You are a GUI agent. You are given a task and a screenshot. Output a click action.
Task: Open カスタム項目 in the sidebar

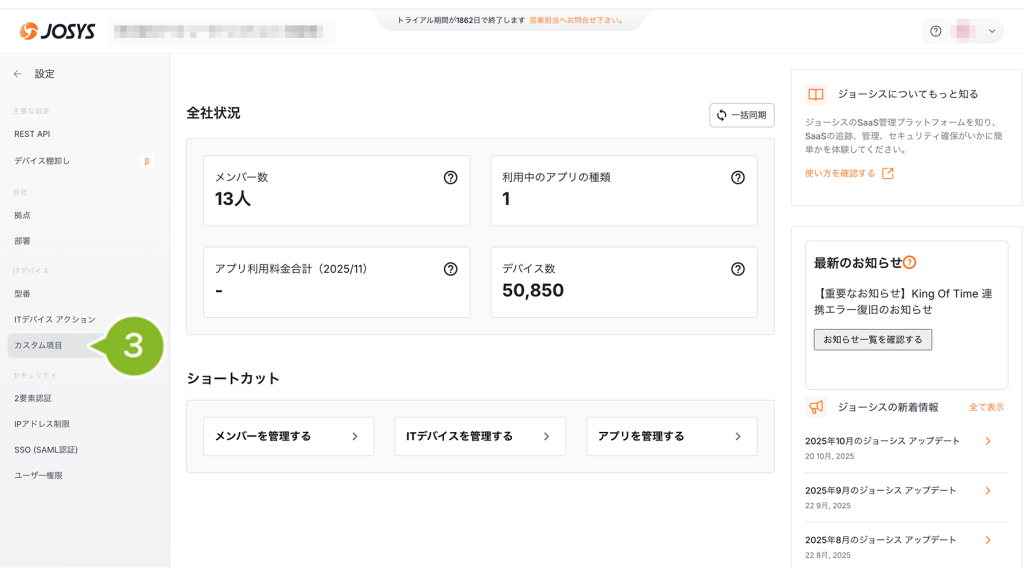(x=39, y=345)
